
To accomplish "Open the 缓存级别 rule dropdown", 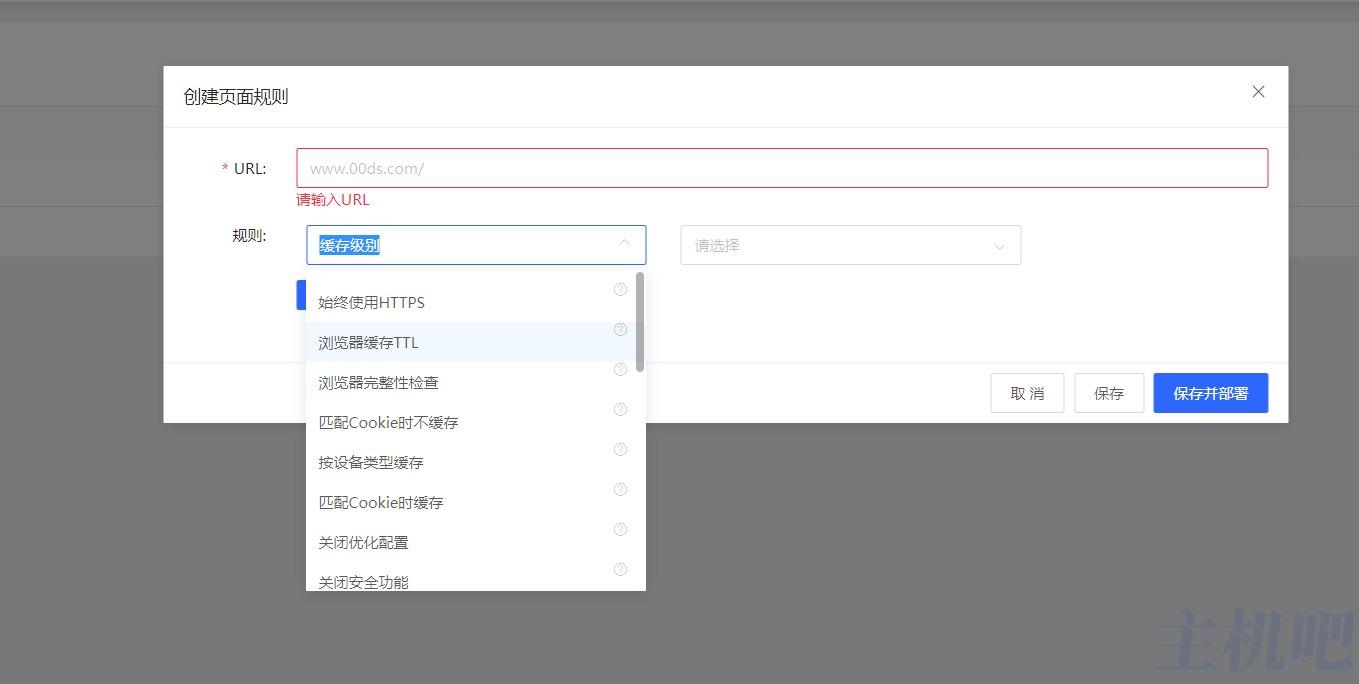I will [x=476, y=245].
